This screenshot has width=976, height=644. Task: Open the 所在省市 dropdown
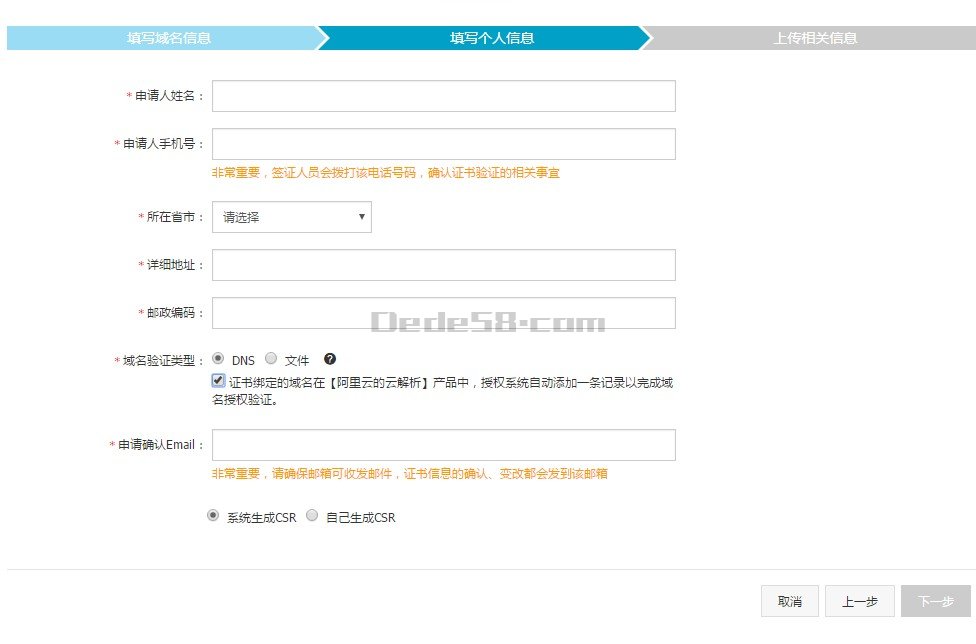click(291, 217)
